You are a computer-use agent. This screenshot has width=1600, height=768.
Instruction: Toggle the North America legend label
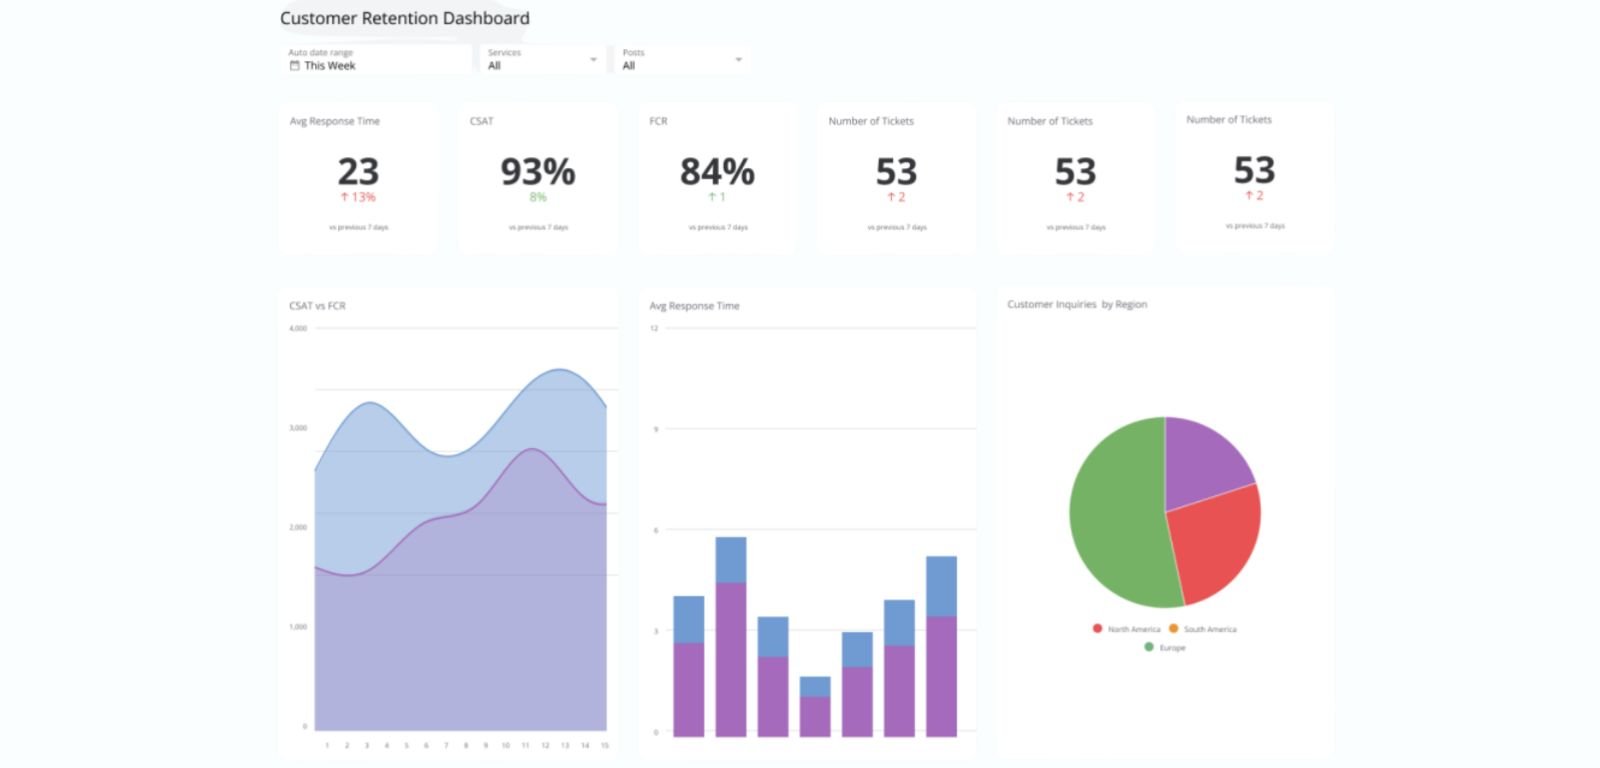pos(1134,630)
